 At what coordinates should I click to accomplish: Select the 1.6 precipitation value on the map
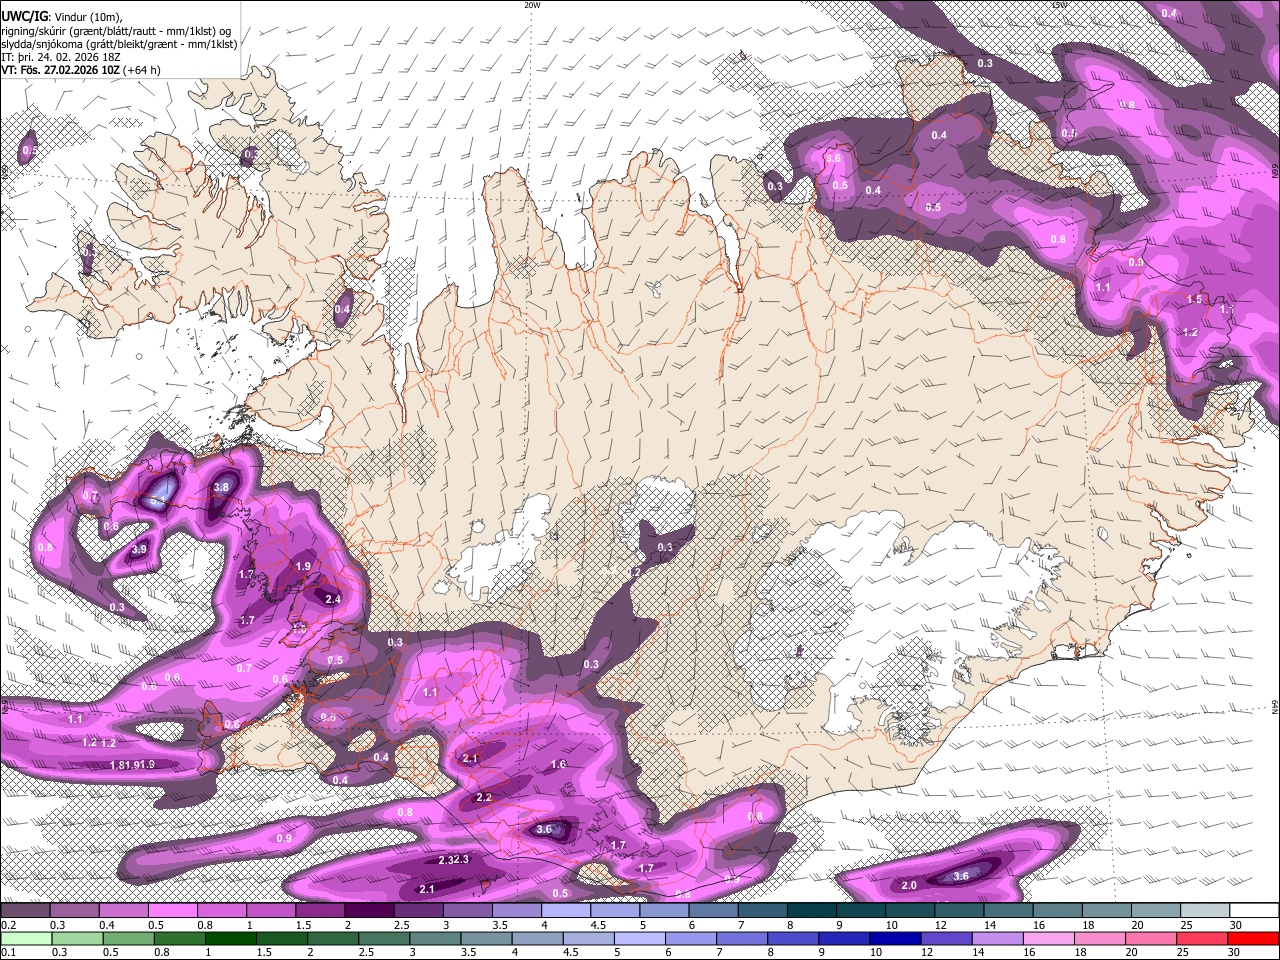click(558, 764)
